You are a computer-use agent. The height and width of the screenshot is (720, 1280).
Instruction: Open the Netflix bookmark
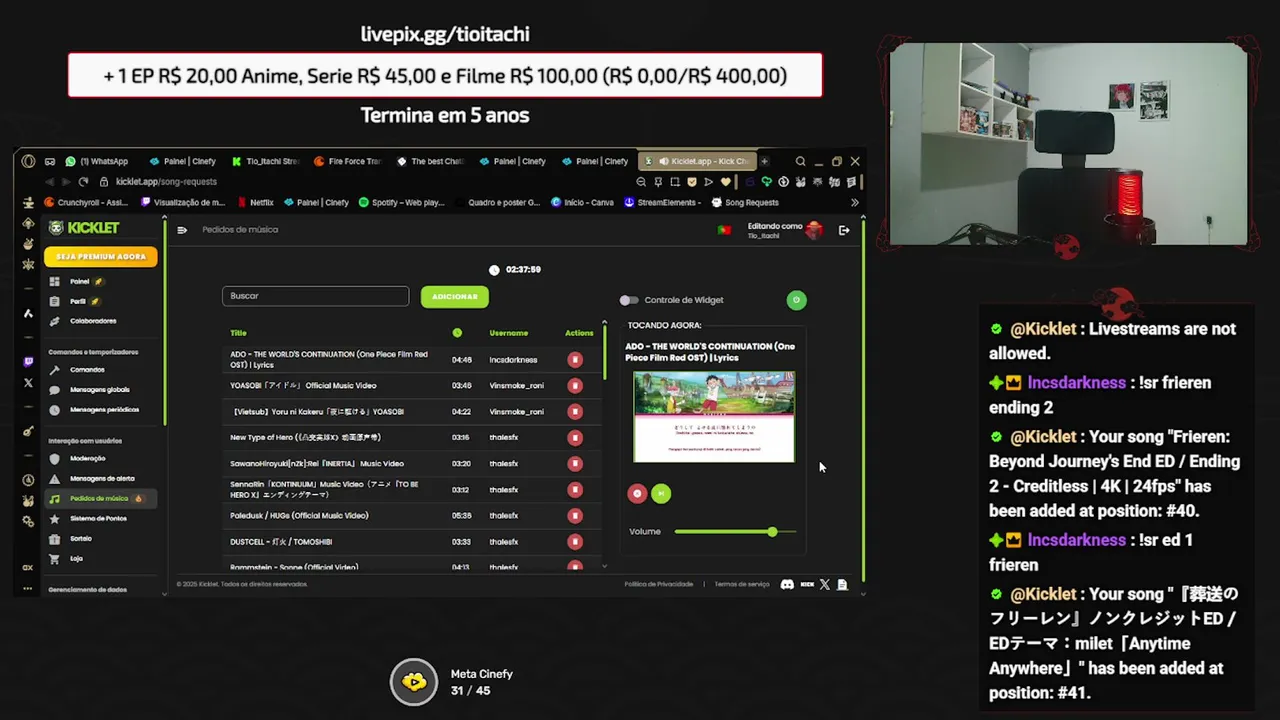254,202
